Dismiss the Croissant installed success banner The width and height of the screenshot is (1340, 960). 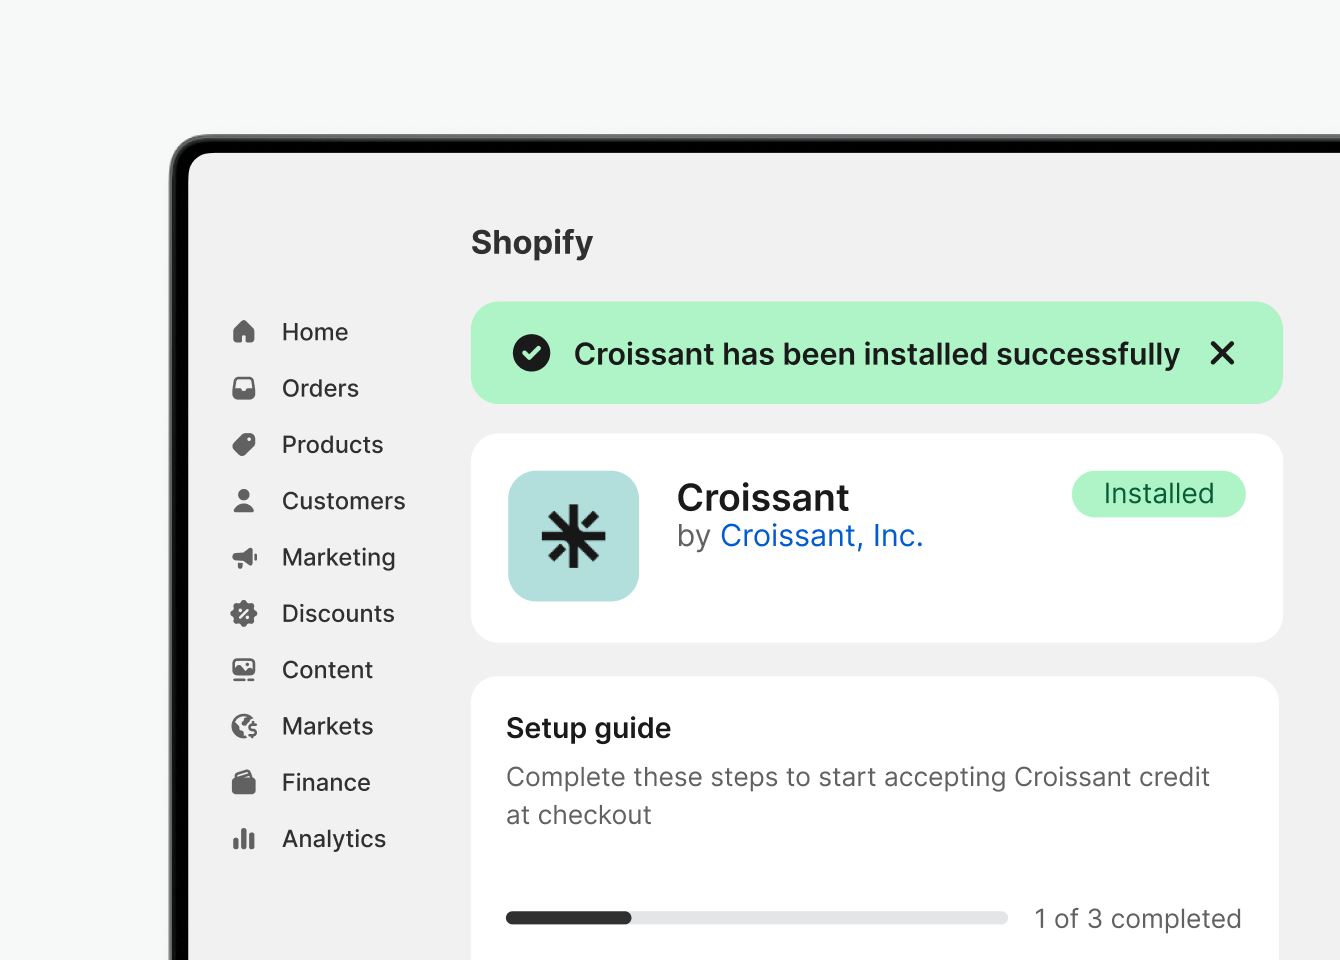tap(1222, 353)
